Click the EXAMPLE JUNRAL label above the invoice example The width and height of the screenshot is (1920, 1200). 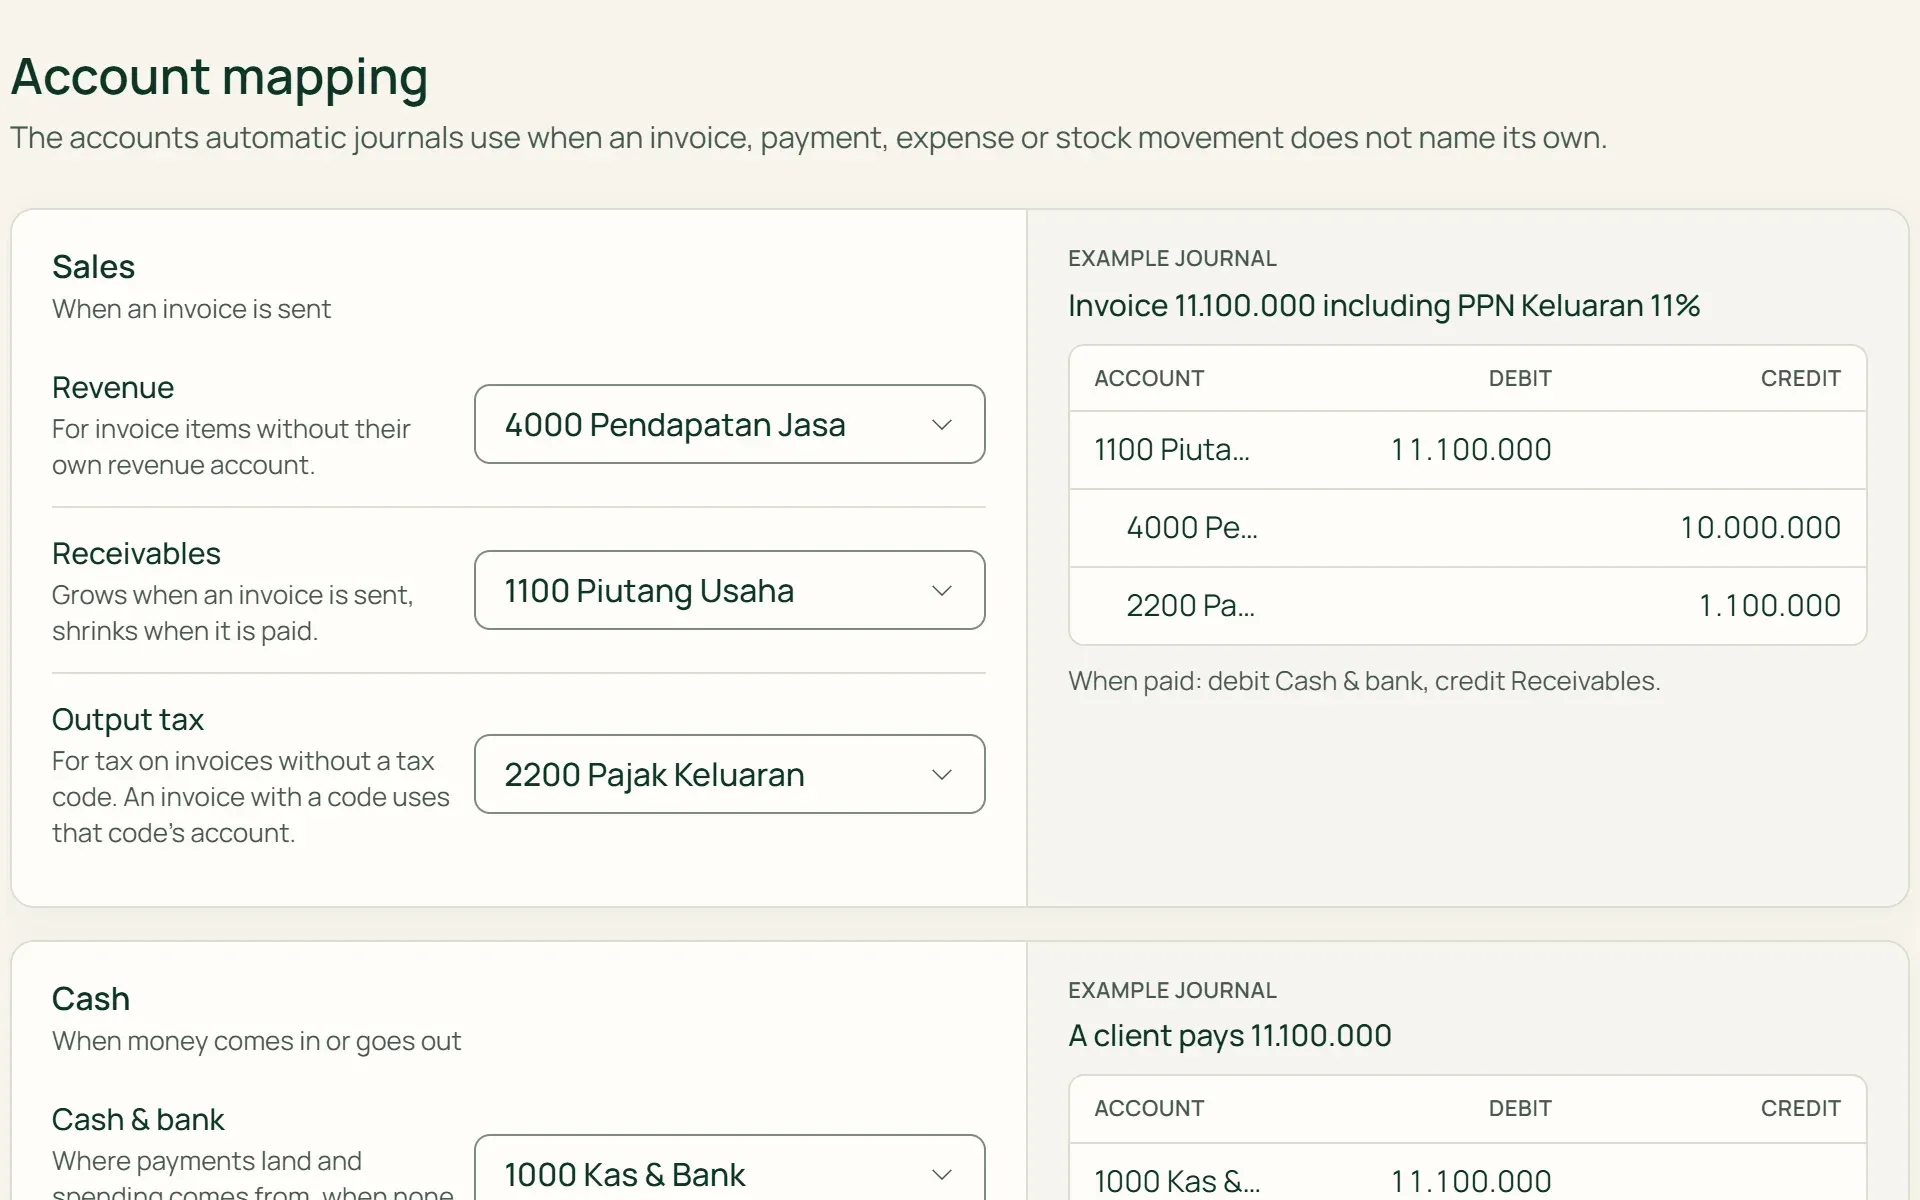(x=1172, y=259)
